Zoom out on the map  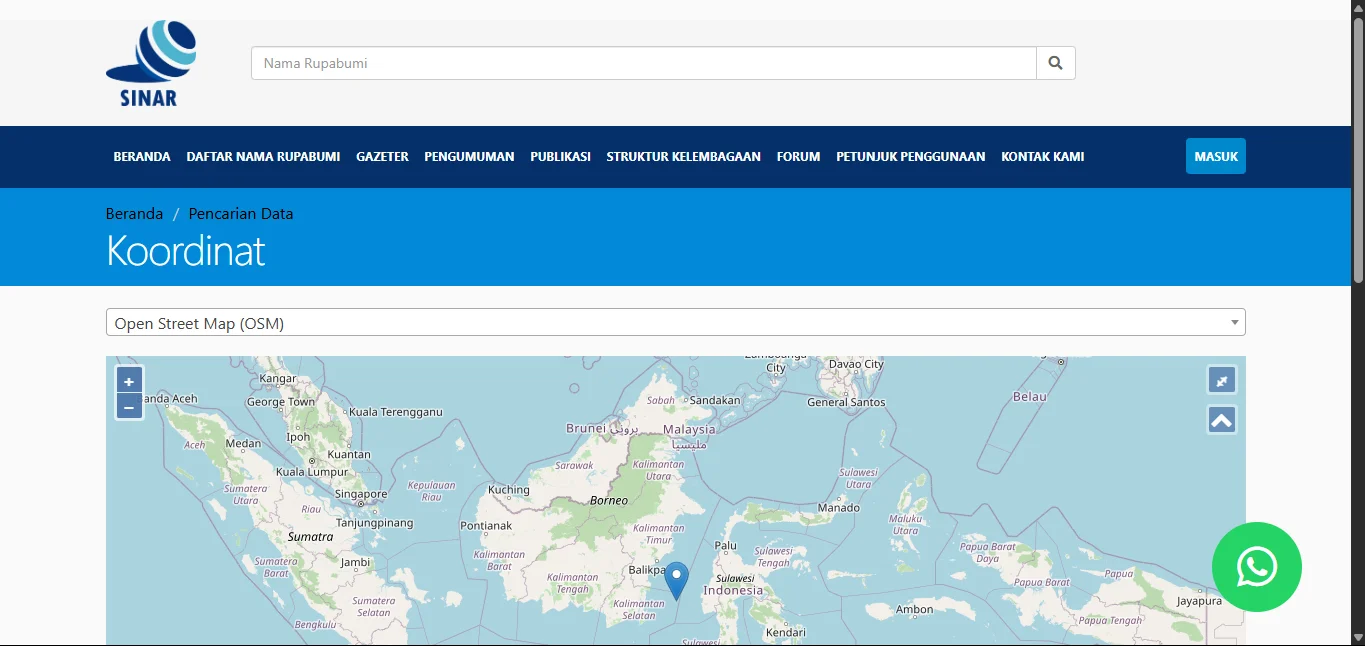128,406
